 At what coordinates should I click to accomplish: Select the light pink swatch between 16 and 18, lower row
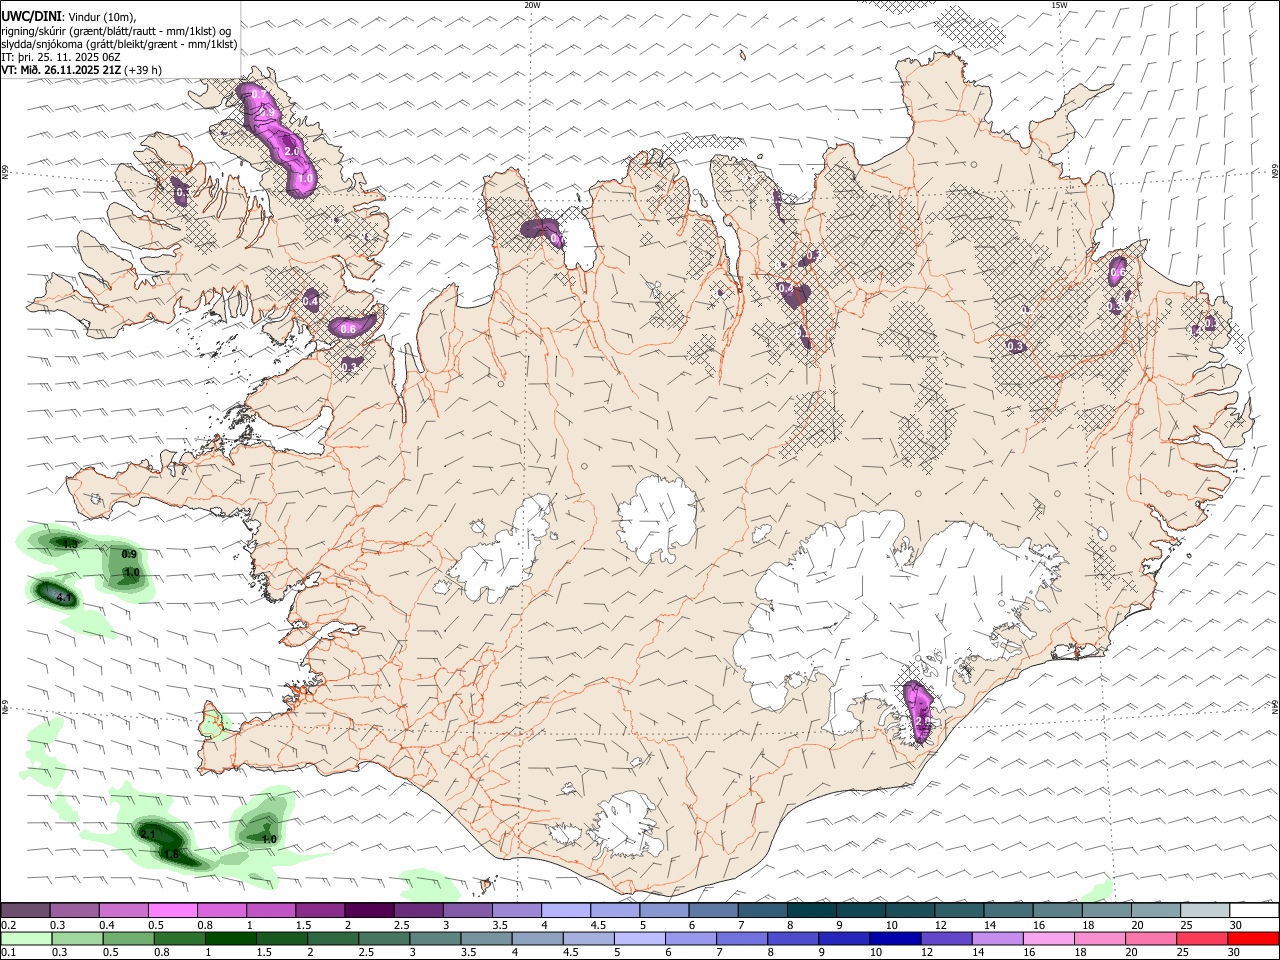(1048, 938)
